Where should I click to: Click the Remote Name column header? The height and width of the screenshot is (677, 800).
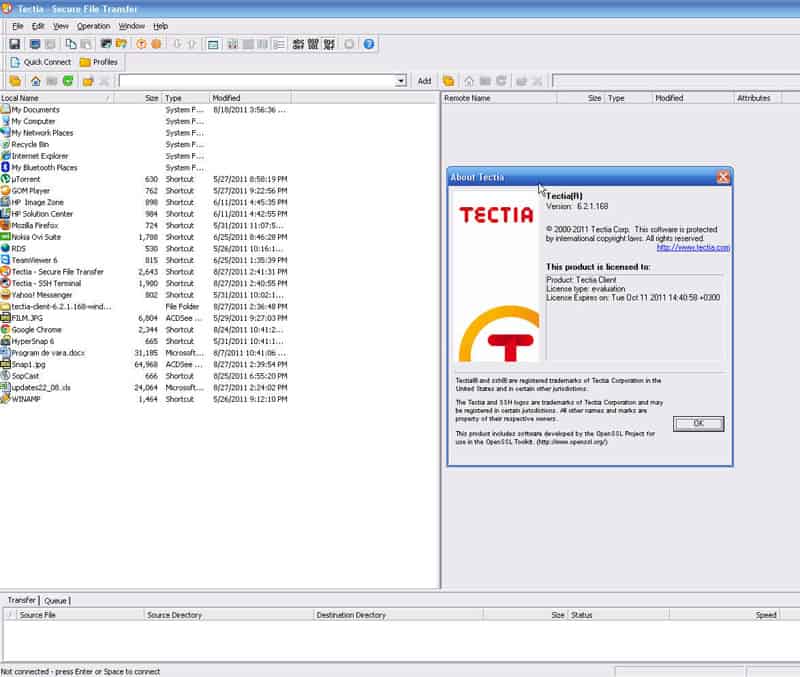pos(499,98)
